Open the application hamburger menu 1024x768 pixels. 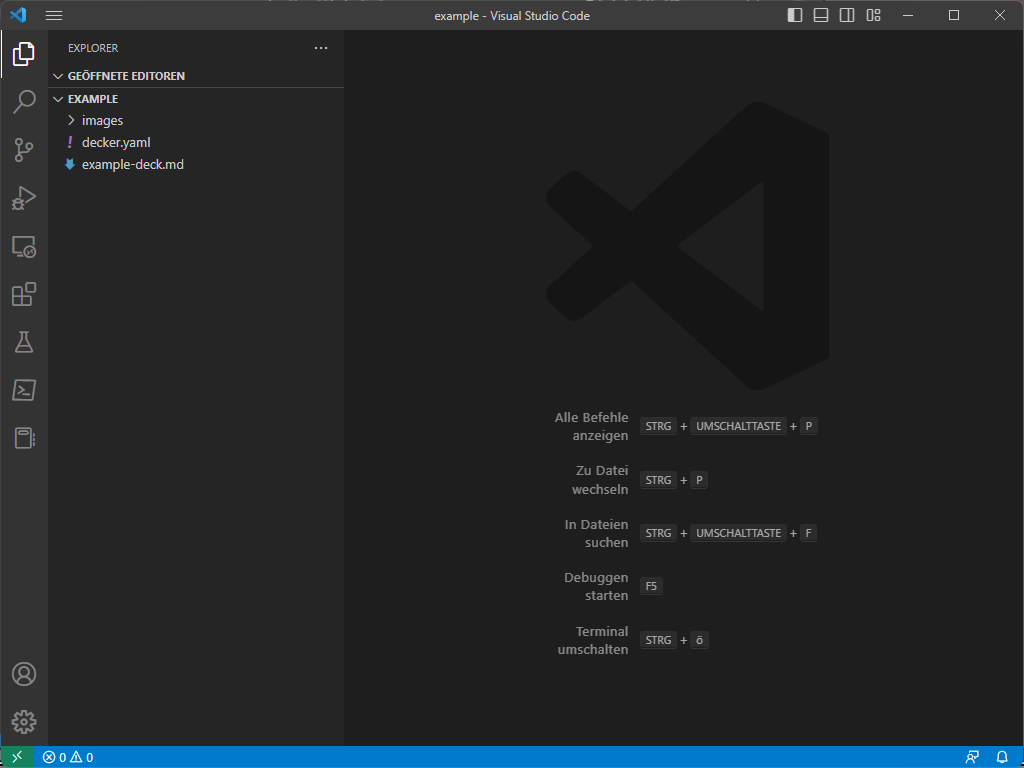[54, 15]
